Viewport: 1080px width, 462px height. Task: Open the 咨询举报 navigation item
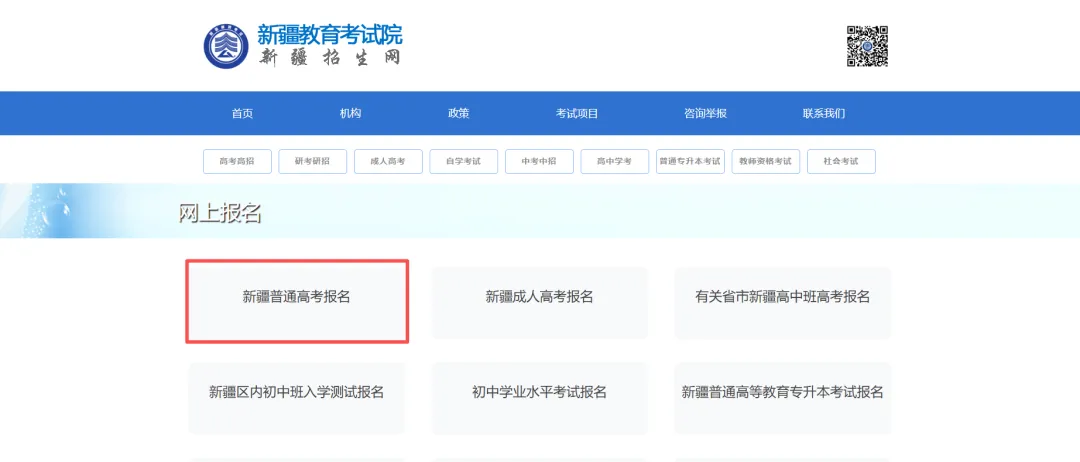[x=705, y=114]
